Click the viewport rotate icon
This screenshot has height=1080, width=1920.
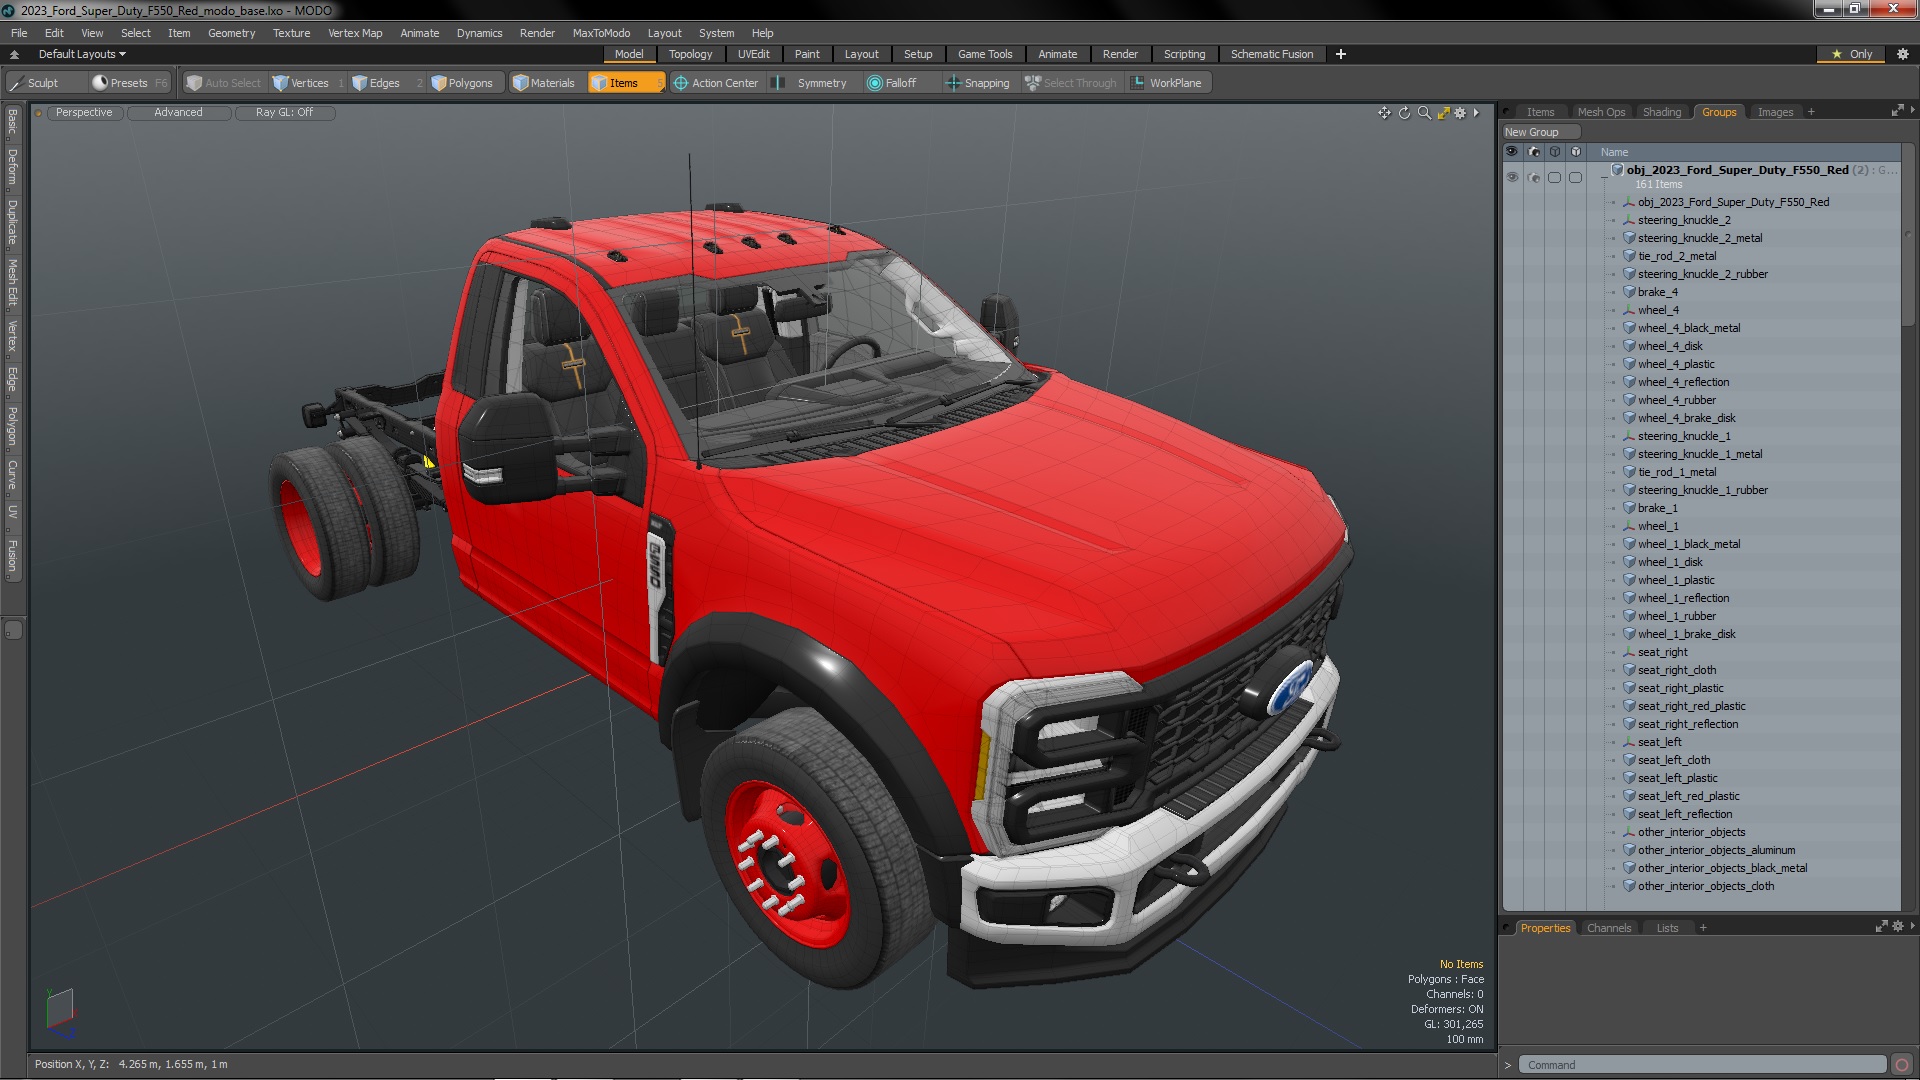[x=1404, y=113]
